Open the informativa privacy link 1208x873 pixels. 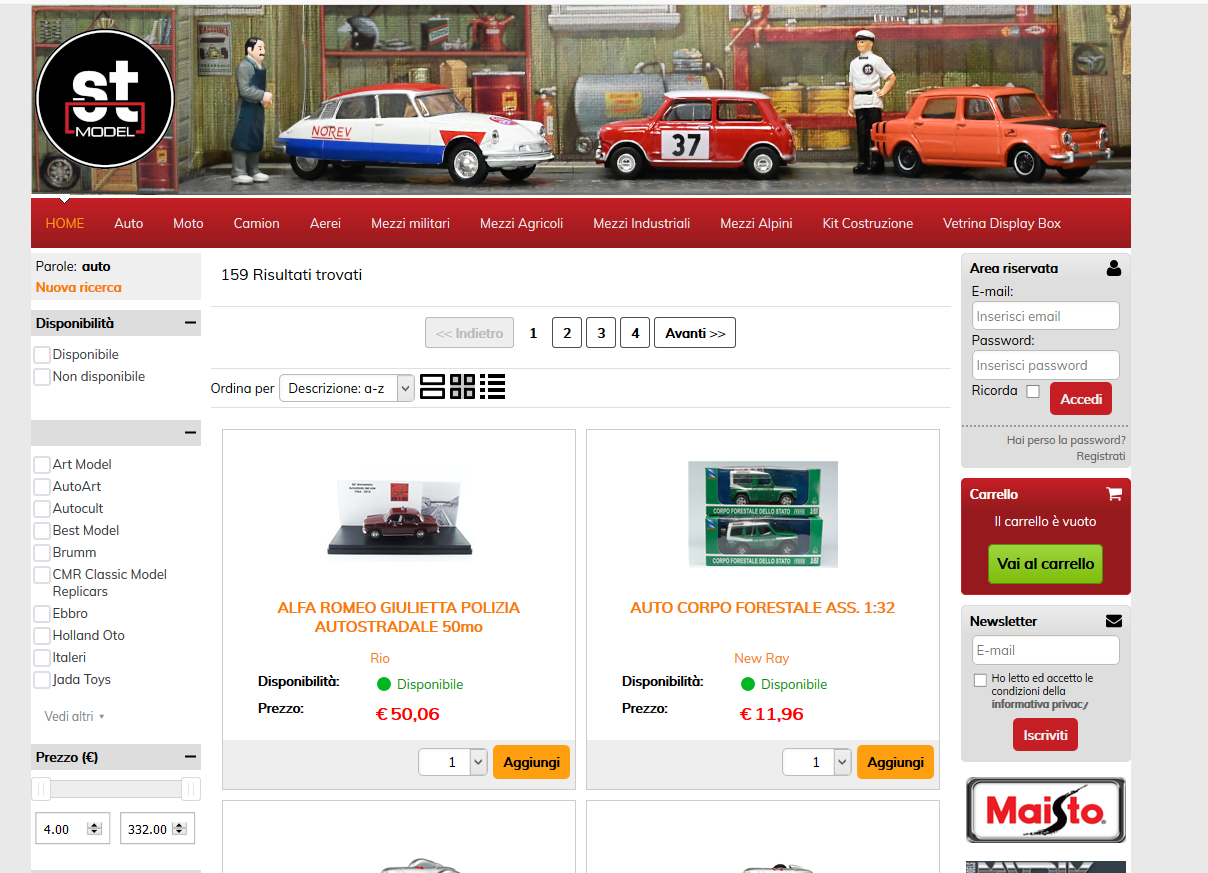pyautogui.click(x=1038, y=704)
